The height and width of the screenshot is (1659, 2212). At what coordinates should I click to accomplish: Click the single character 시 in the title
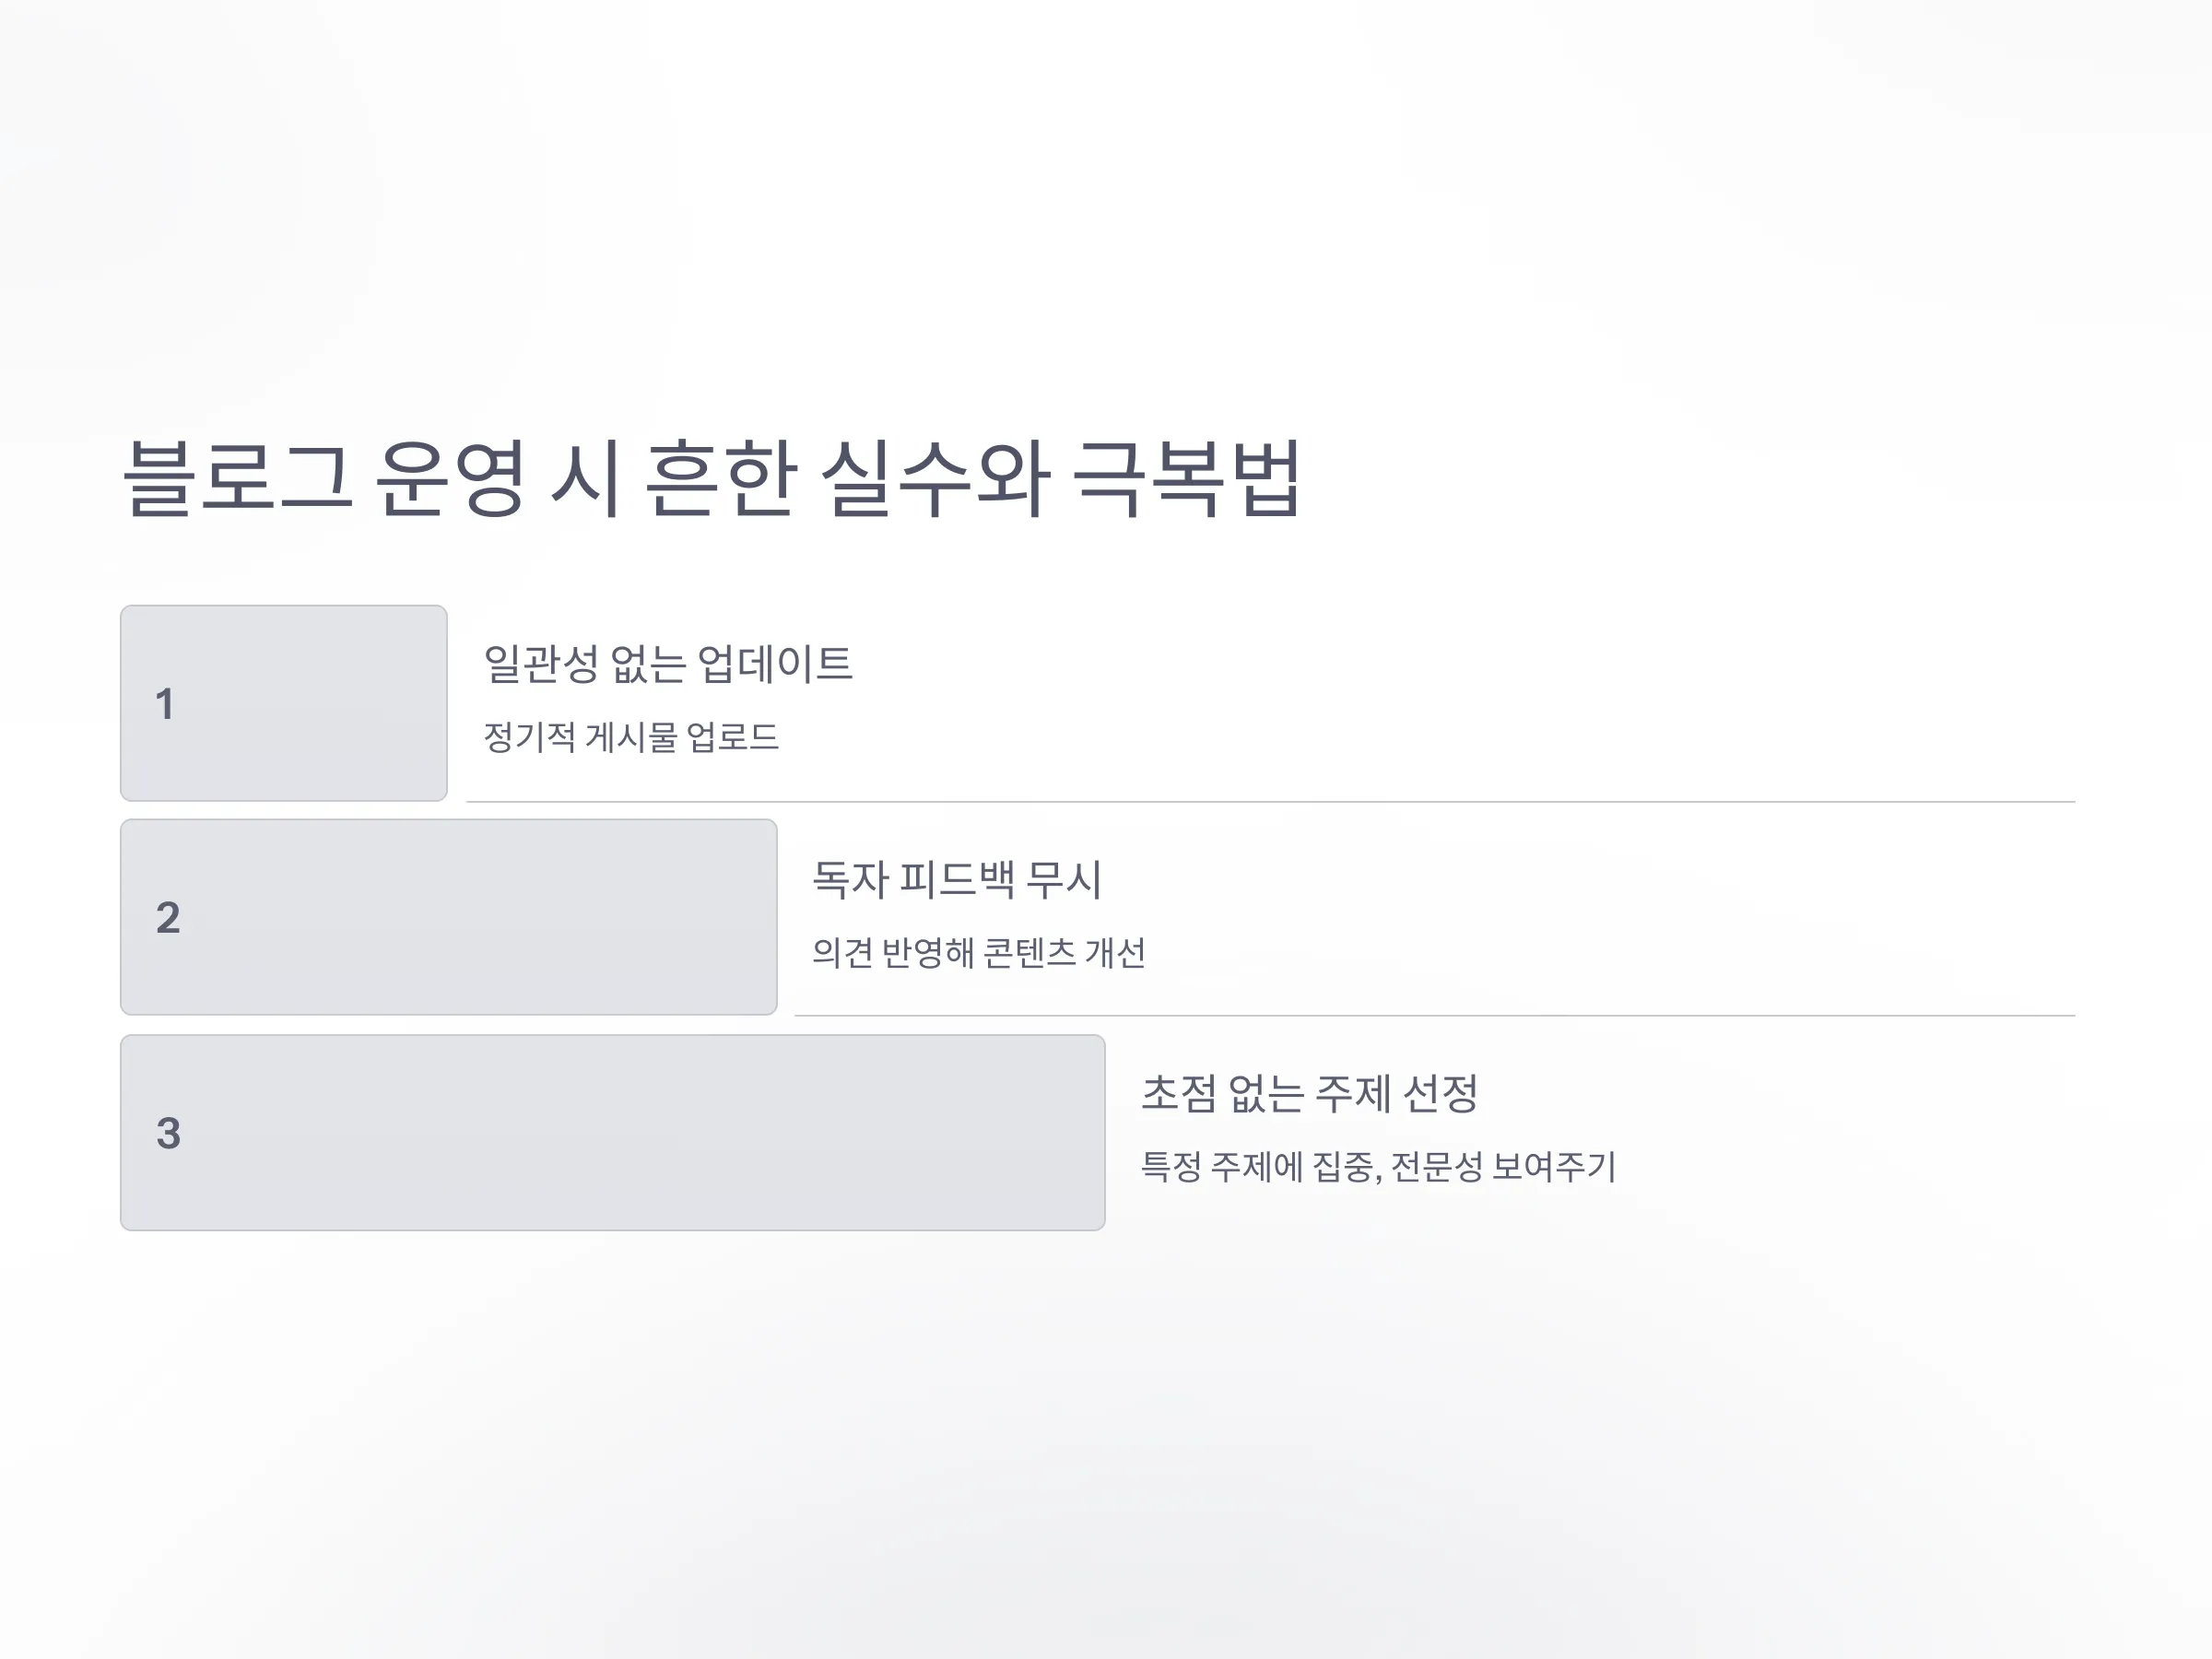(x=587, y=478)
